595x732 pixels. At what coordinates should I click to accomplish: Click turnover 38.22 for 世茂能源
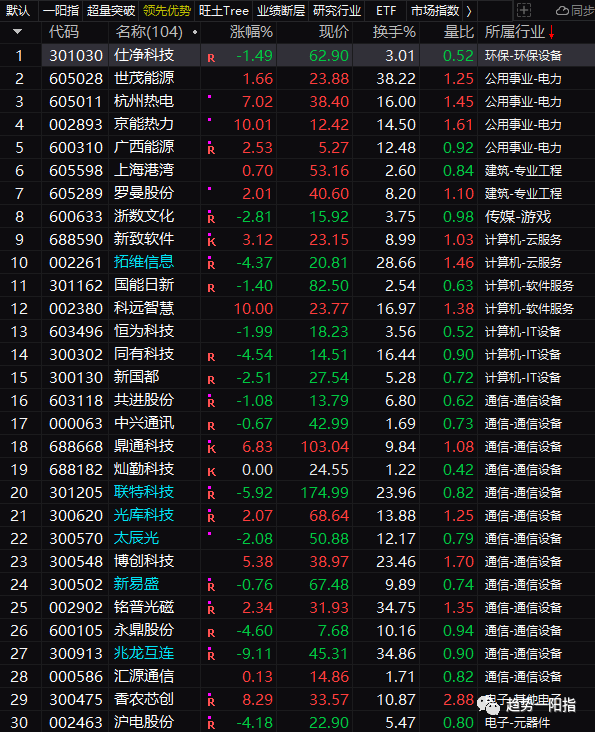coord(396,78)
